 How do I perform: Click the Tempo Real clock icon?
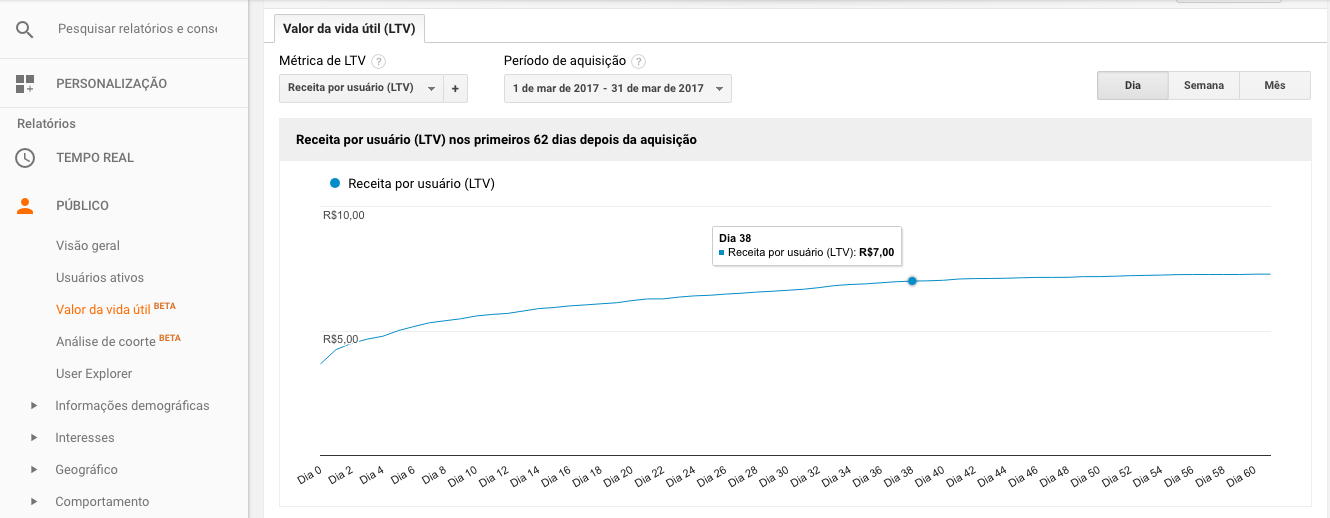[25, 158]
